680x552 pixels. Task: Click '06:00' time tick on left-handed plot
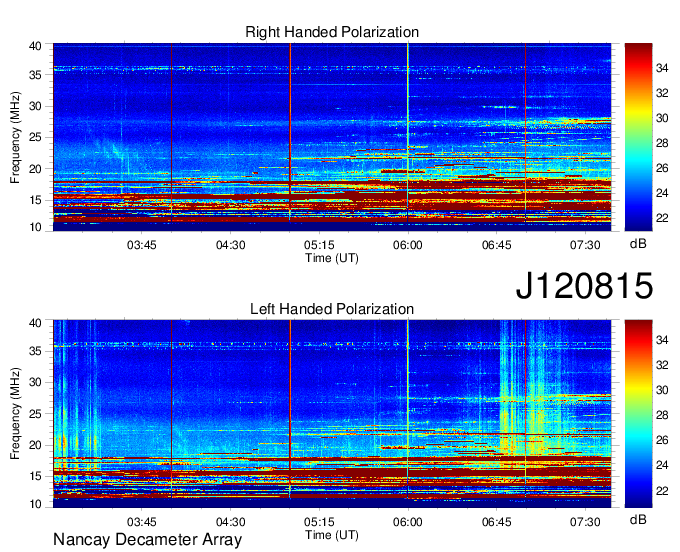408,522
